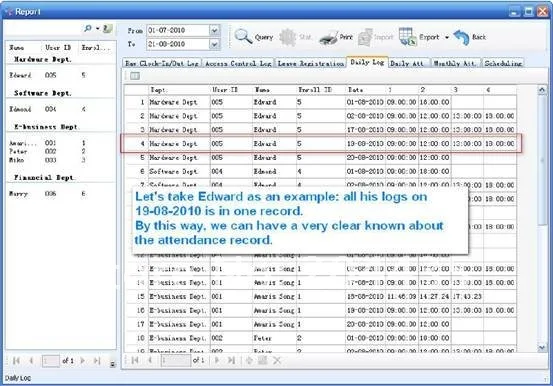Click the User ID header in employee list
553x386 pixels.
[58, 47]
